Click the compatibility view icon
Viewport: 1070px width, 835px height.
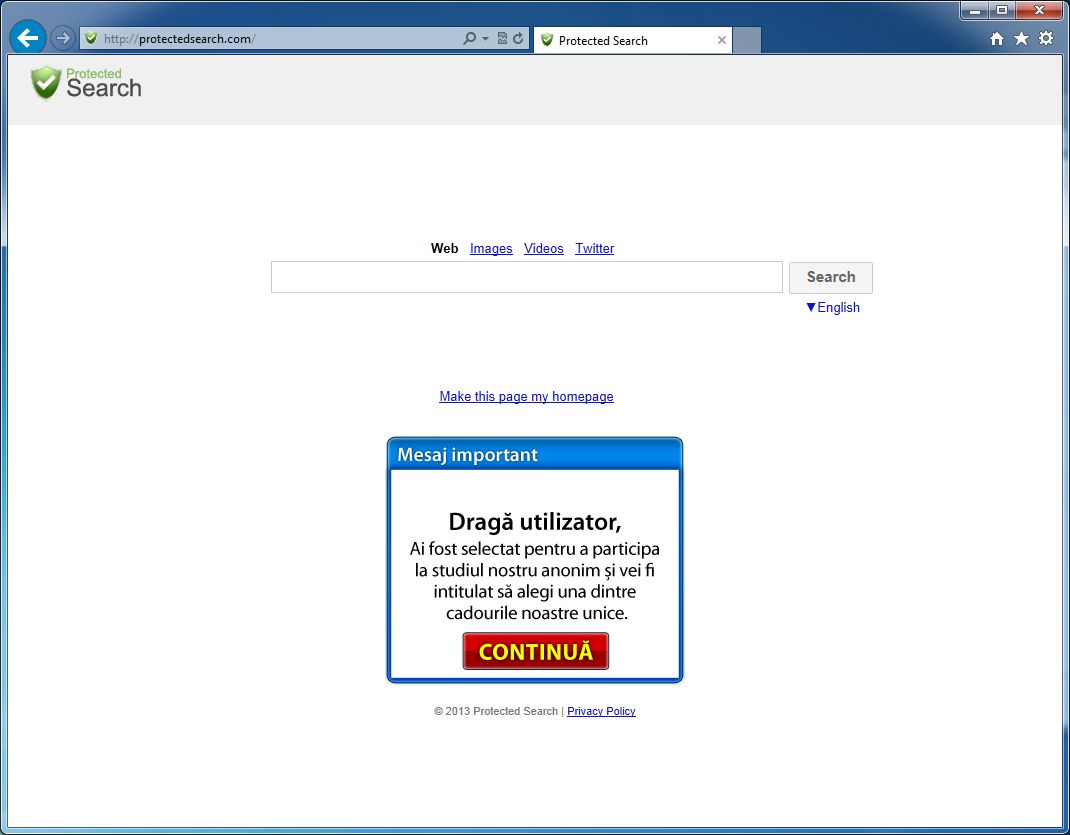tap(502, 38)
